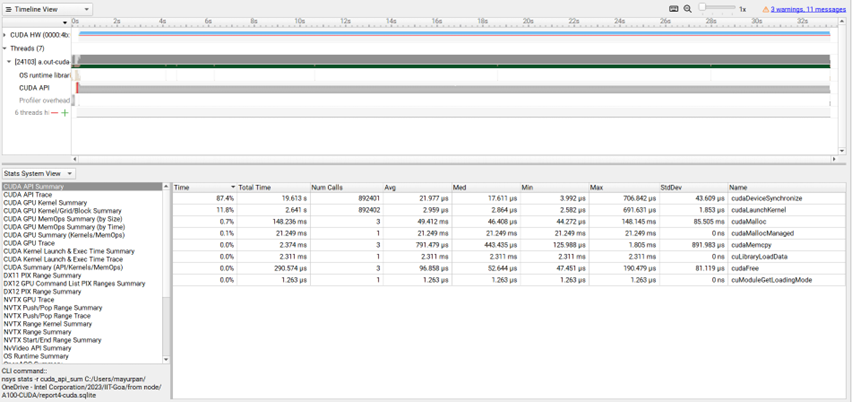Collapse the [24103] a.out-cuda process row
The width and height of the screenshot is (852, 402).
[x=9, y=61]
